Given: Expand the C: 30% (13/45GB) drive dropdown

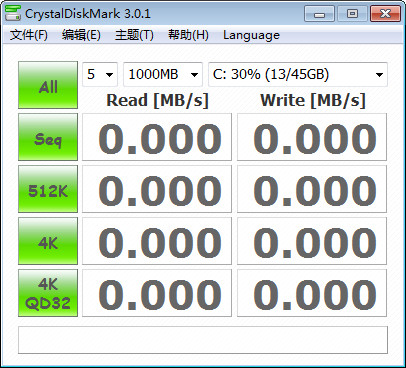Looking at the screenshot, I should coord(298,74).
